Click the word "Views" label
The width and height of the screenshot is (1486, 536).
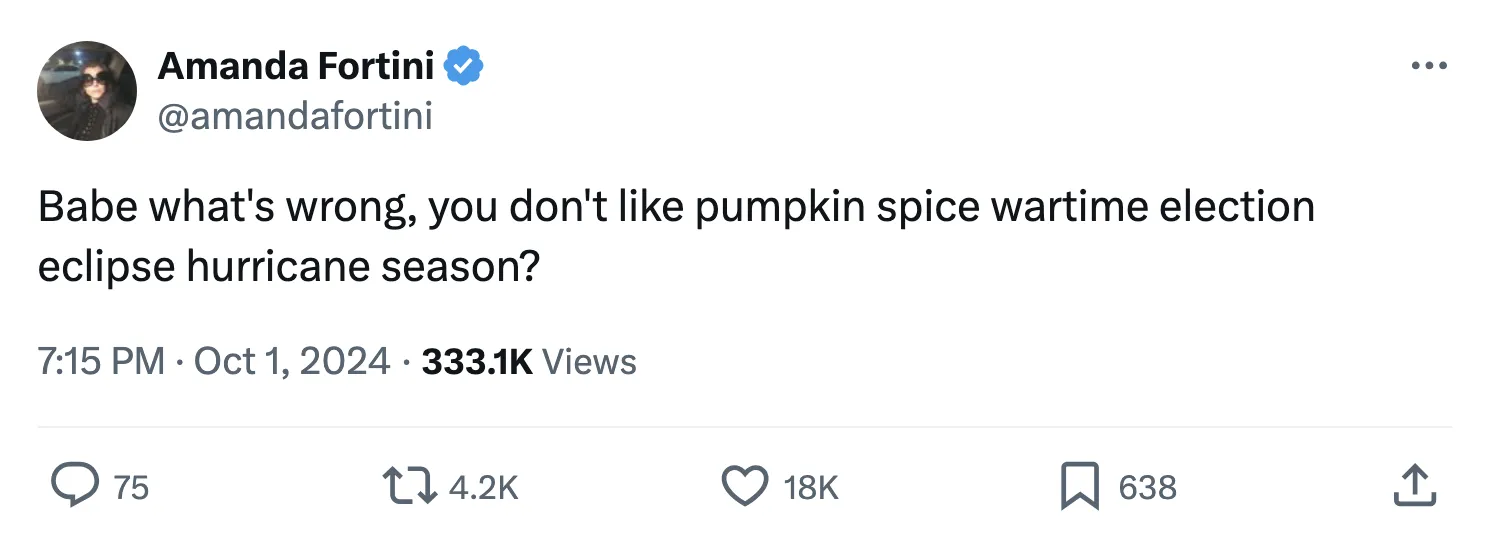click(x=589, y=361)
